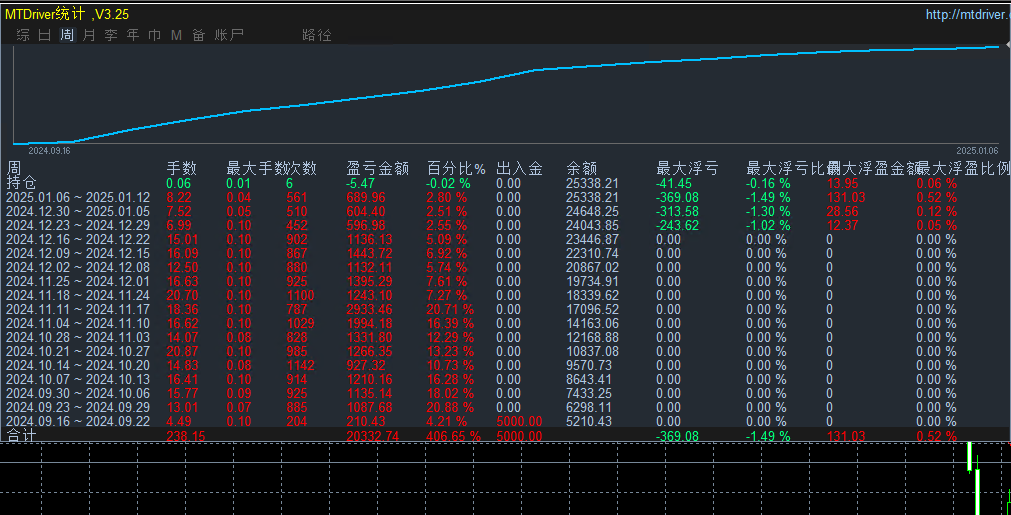Select the 日 daily statistics tab

[45, 35]
